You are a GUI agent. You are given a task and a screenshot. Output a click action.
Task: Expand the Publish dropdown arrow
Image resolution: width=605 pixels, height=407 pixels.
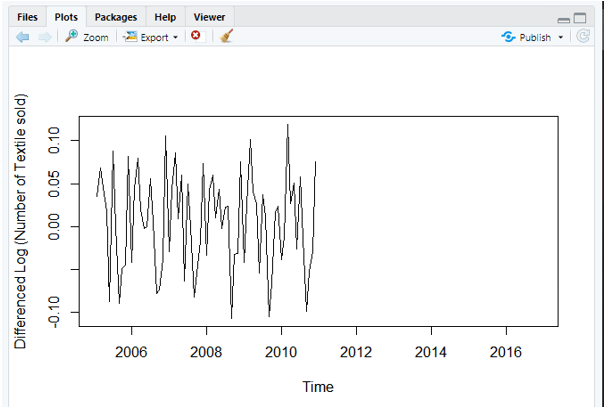561,37
